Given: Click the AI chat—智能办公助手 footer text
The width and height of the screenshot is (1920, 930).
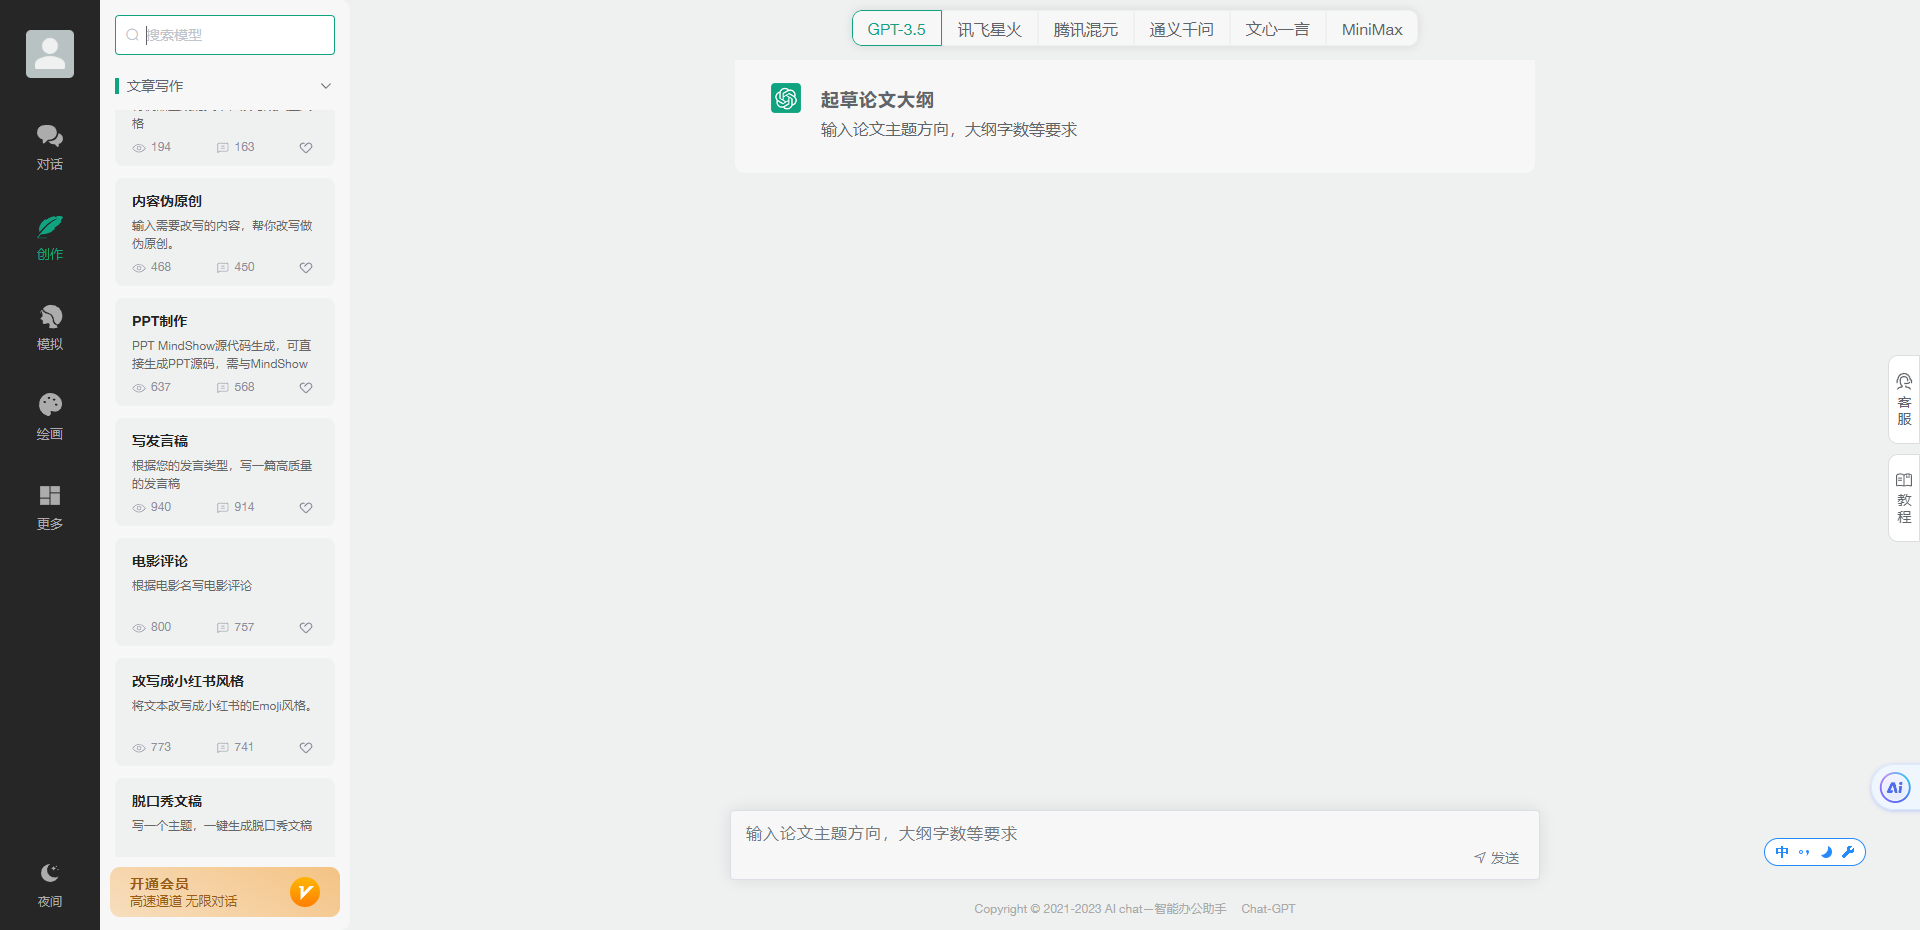Looking at the screenshot, I should [1165, 909].
